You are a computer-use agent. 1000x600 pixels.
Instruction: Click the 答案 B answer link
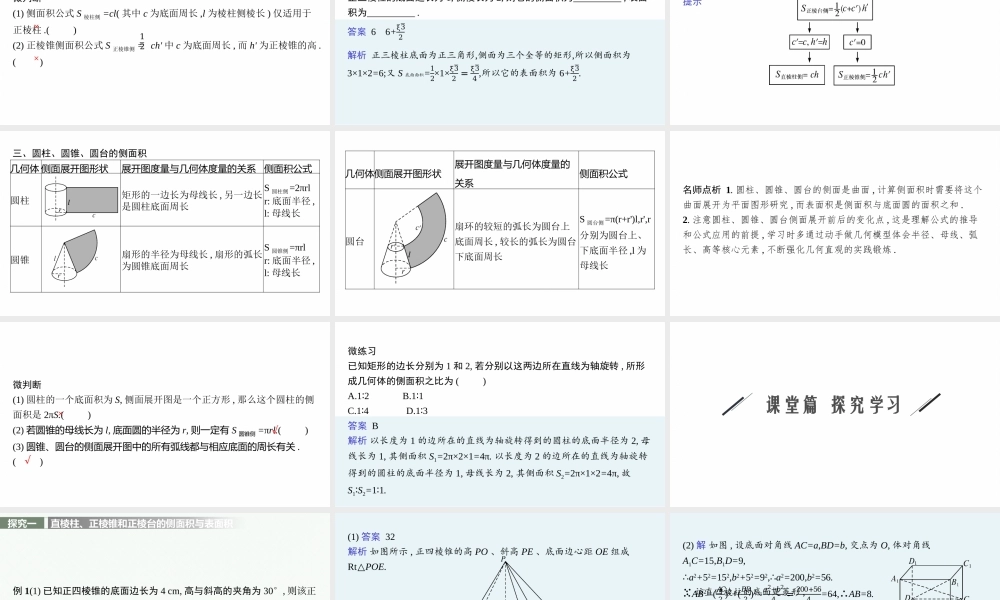[358, 425]
